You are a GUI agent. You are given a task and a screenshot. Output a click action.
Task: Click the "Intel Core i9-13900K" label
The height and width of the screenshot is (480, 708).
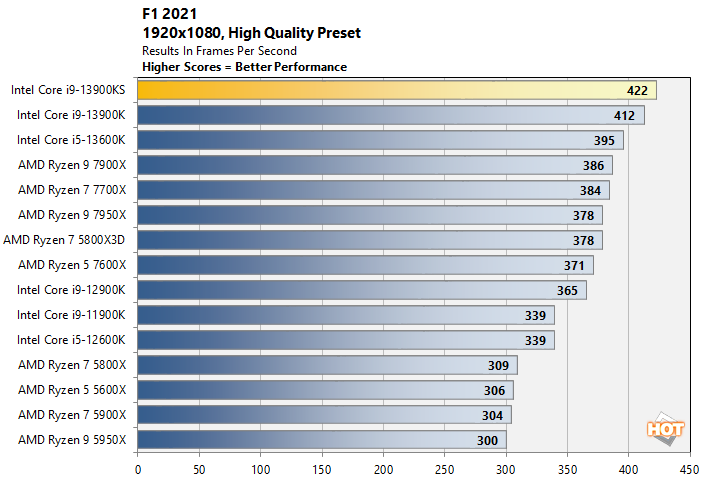click(x=71, y=115)
